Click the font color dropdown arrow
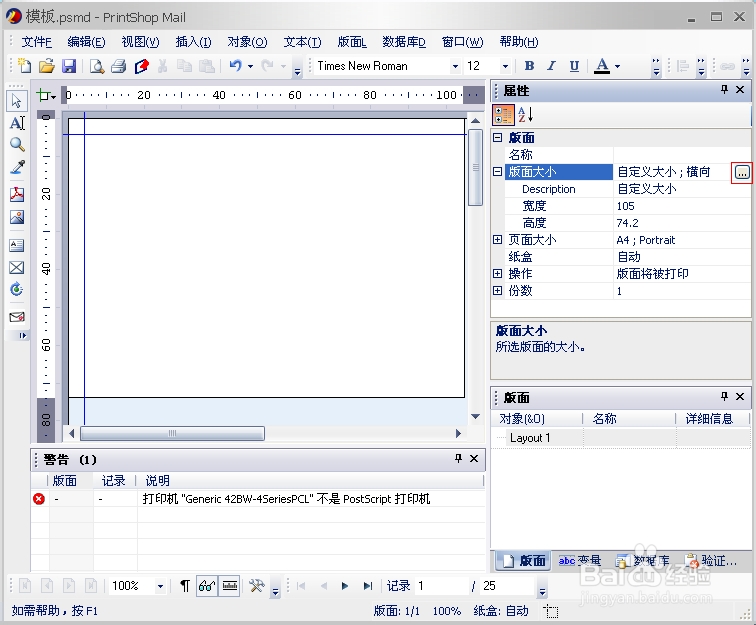 click(618, 66)
